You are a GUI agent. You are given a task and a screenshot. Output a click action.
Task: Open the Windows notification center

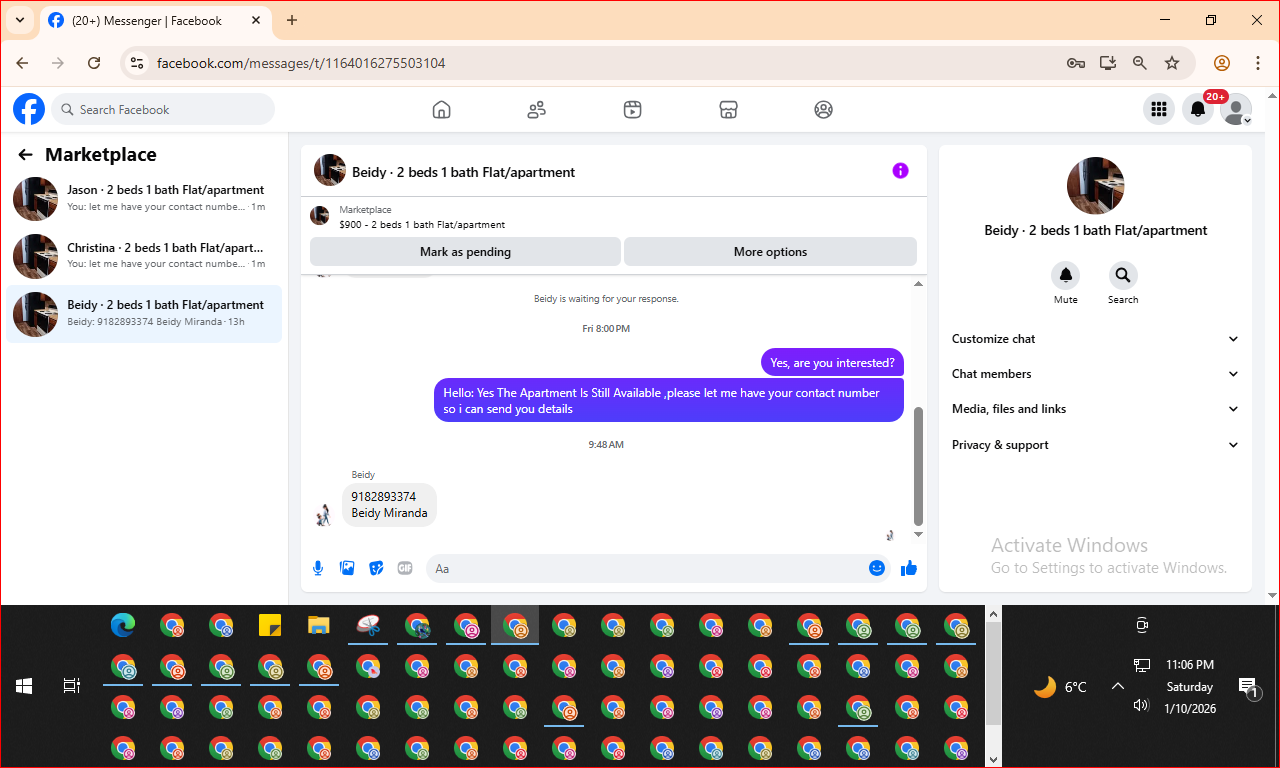tap(1248, 687)
